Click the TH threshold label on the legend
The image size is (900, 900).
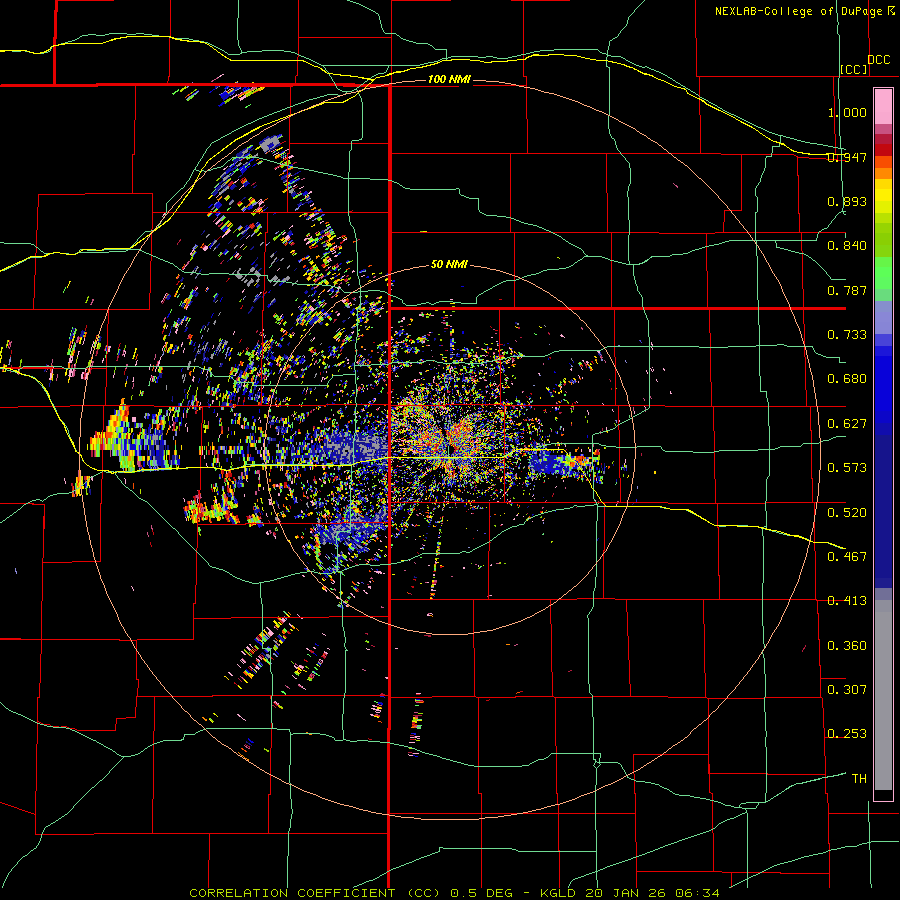[x=859, y=779]
